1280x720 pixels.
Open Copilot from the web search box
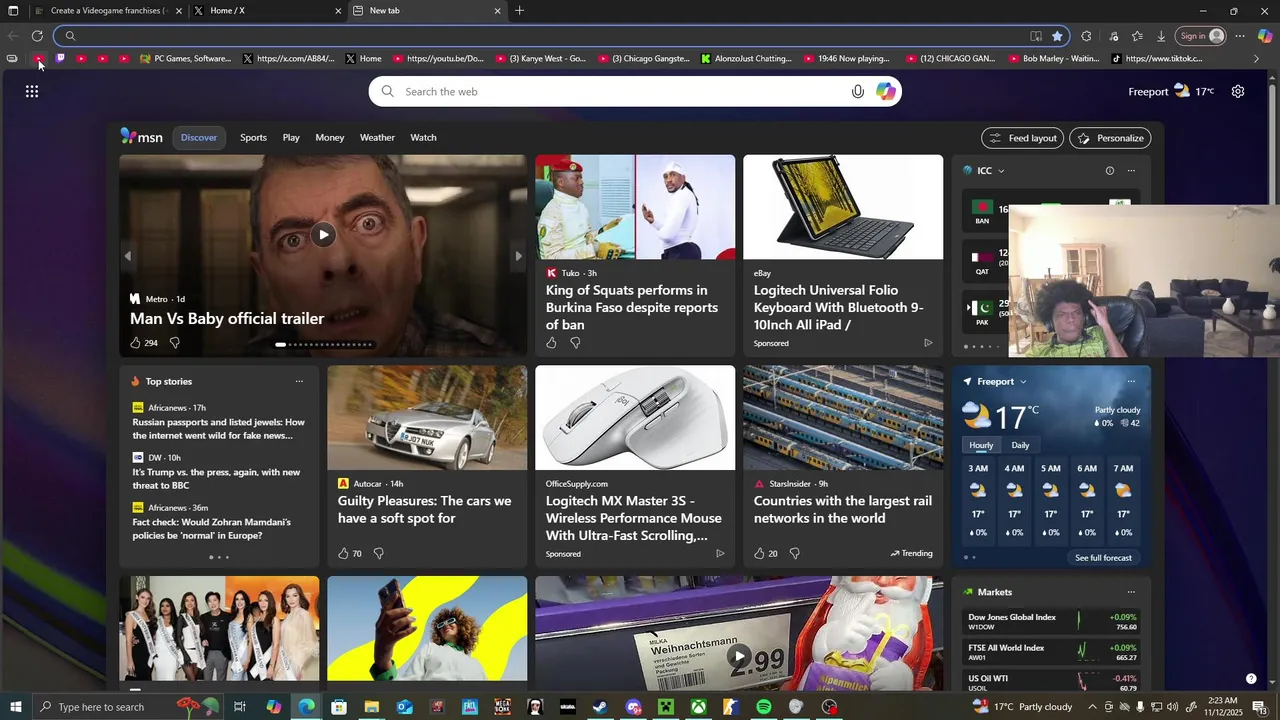pyautogui.click(x=886, y=91)
